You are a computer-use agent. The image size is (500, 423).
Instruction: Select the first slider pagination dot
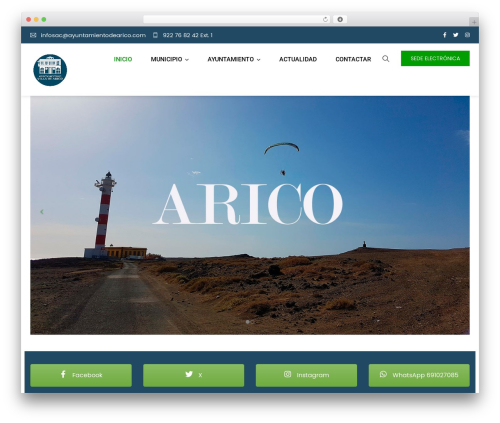pyautogui.click(x=247, y=322)
